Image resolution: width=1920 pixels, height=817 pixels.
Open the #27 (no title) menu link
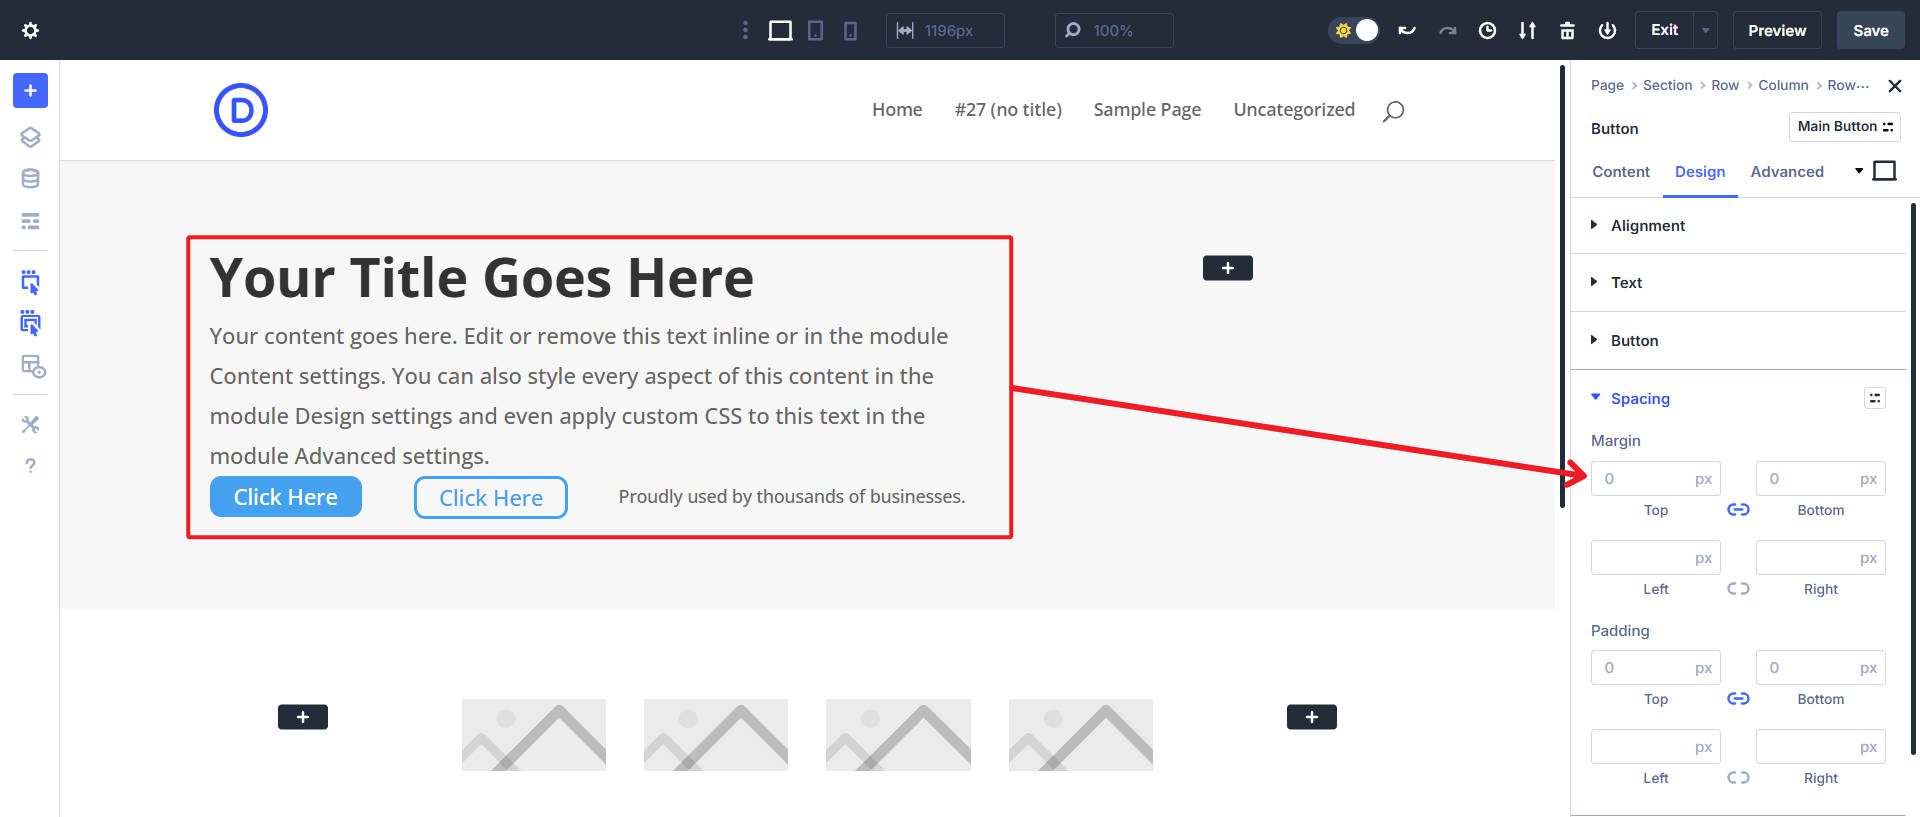pos(1008,110)
